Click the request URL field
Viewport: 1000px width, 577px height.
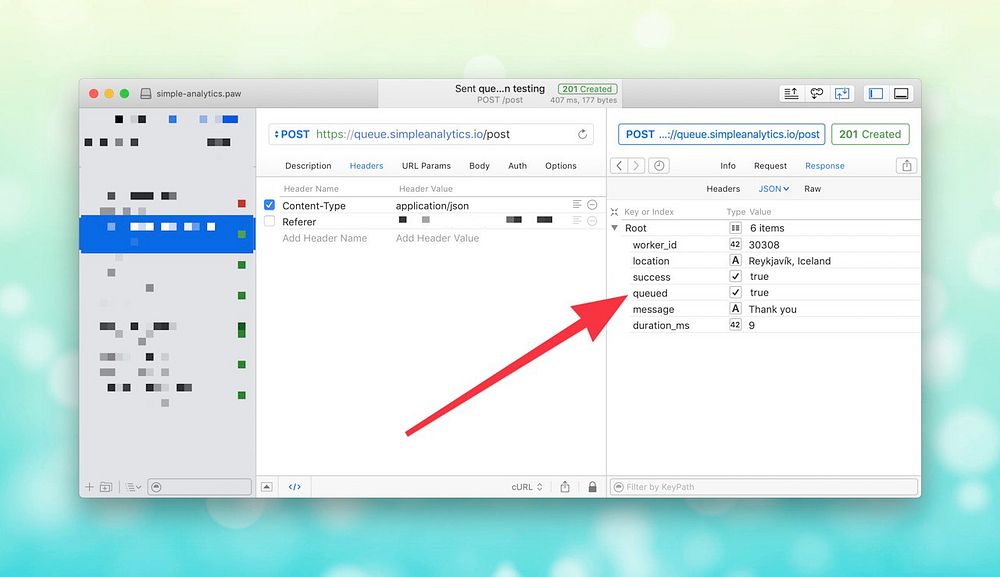point(430,135)
